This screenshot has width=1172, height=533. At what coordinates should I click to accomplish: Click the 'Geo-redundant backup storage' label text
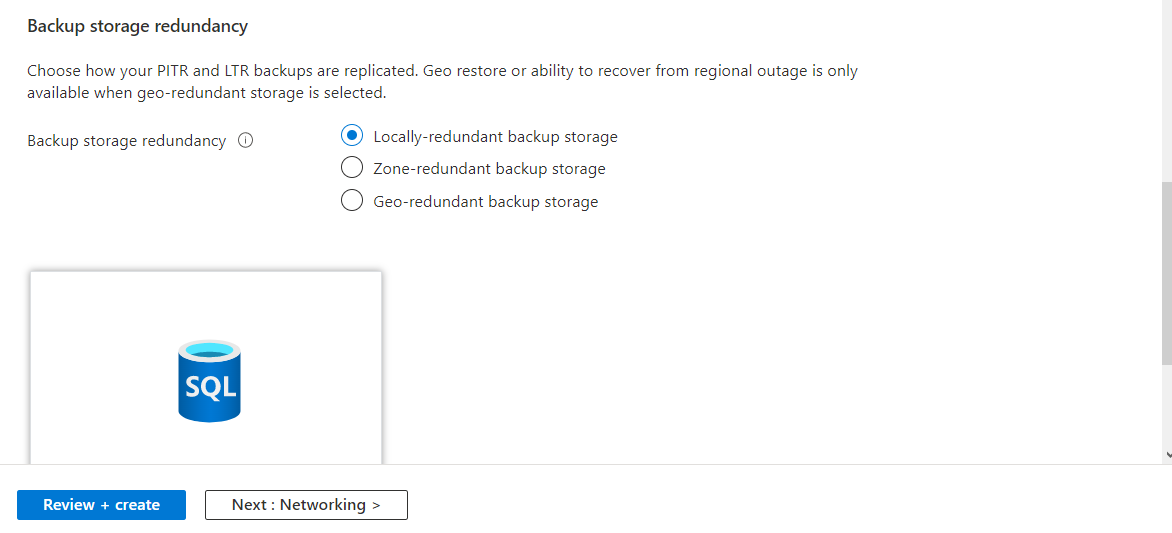[x=486, y=202]
